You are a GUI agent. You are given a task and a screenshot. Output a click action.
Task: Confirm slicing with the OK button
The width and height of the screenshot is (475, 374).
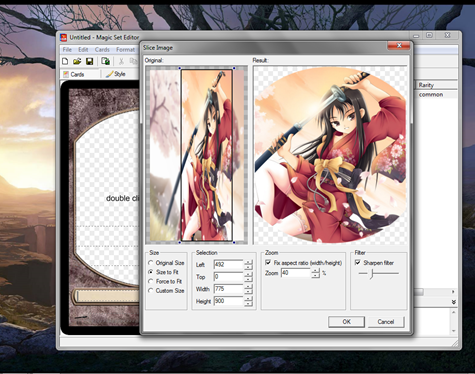click(x=346, y=322)
